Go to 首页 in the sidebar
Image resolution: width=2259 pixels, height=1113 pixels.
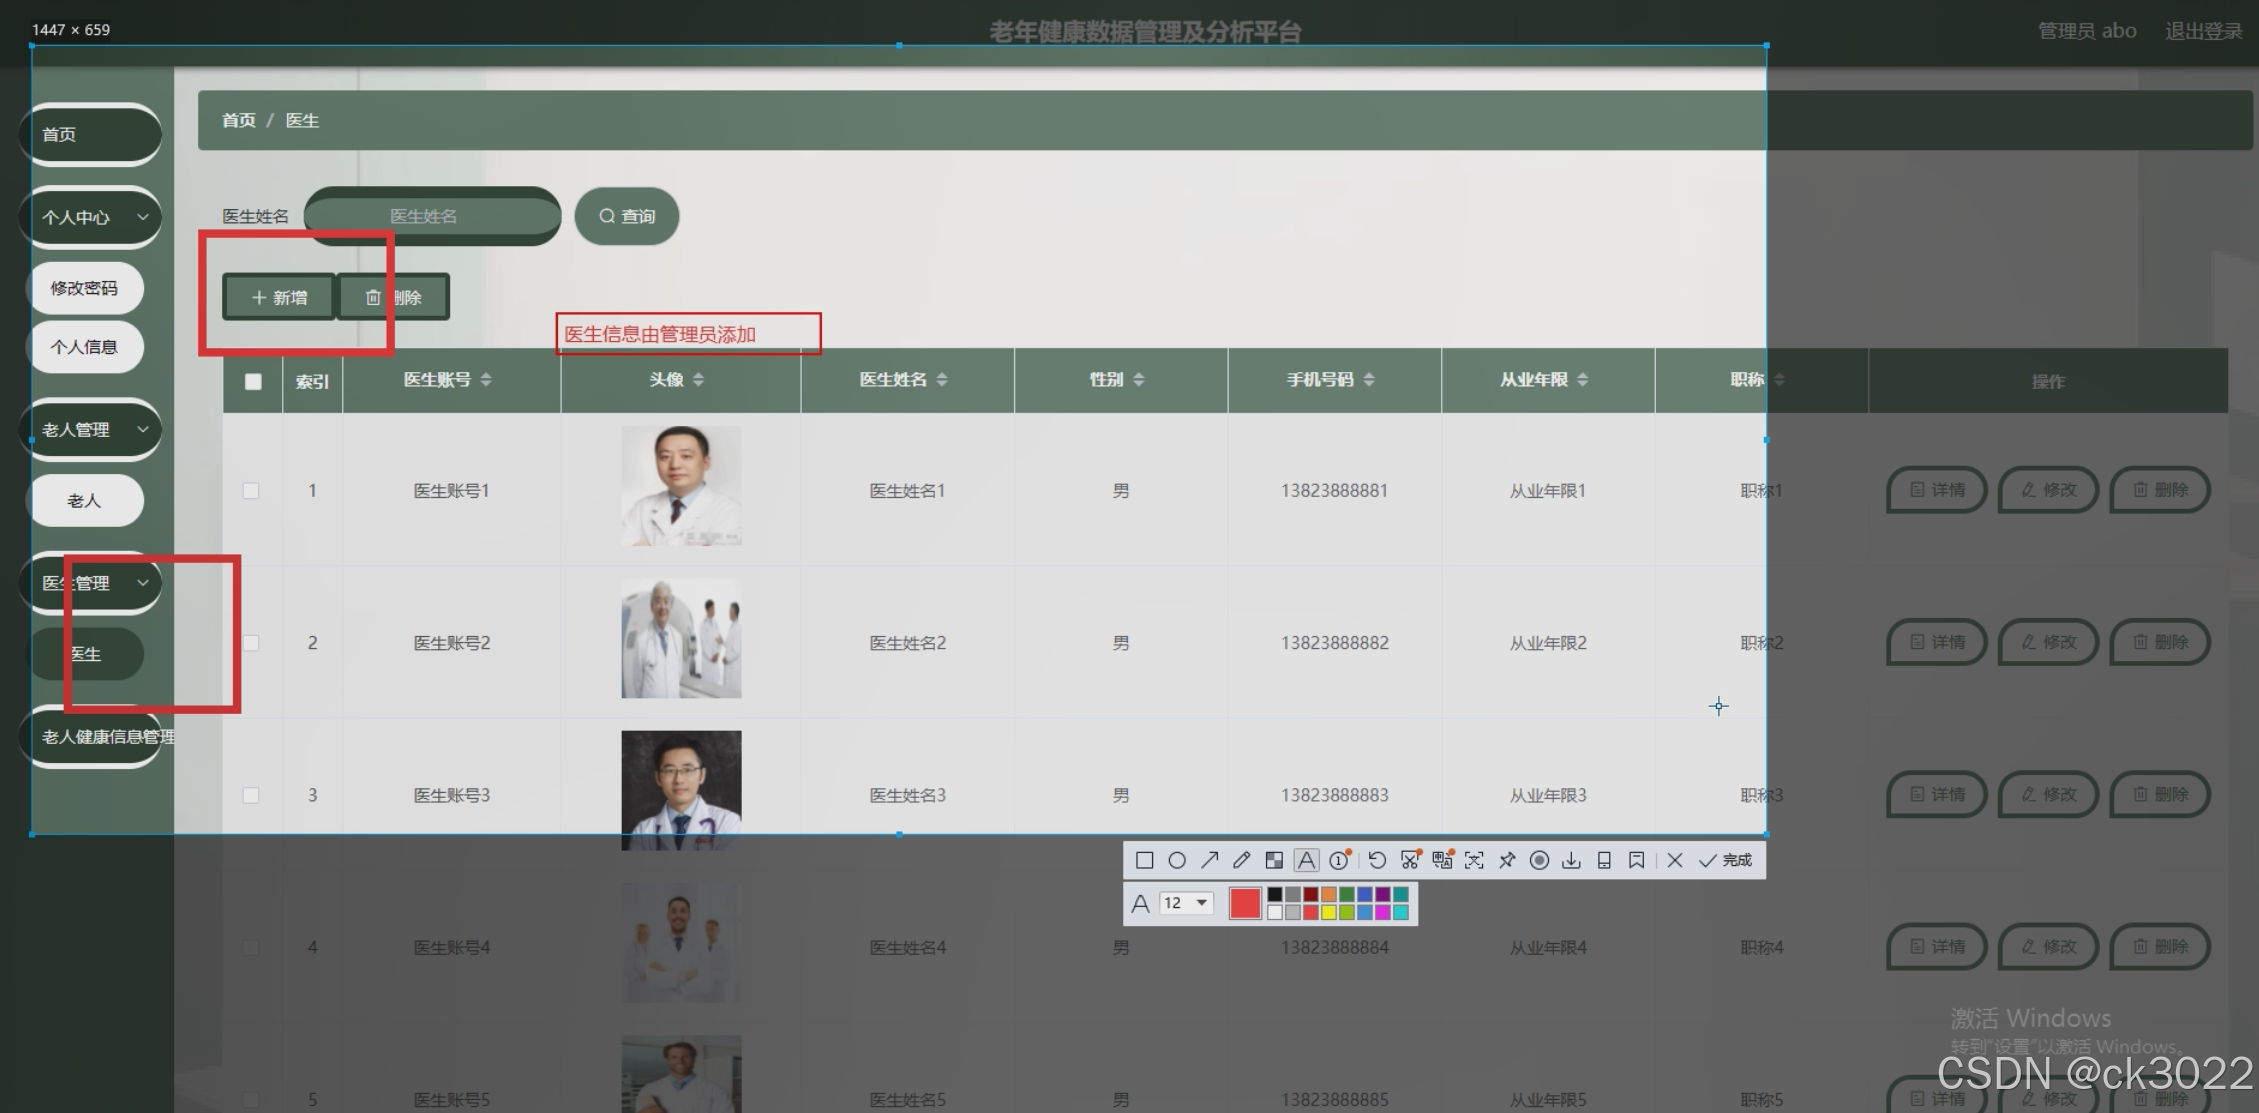(90, 134)
